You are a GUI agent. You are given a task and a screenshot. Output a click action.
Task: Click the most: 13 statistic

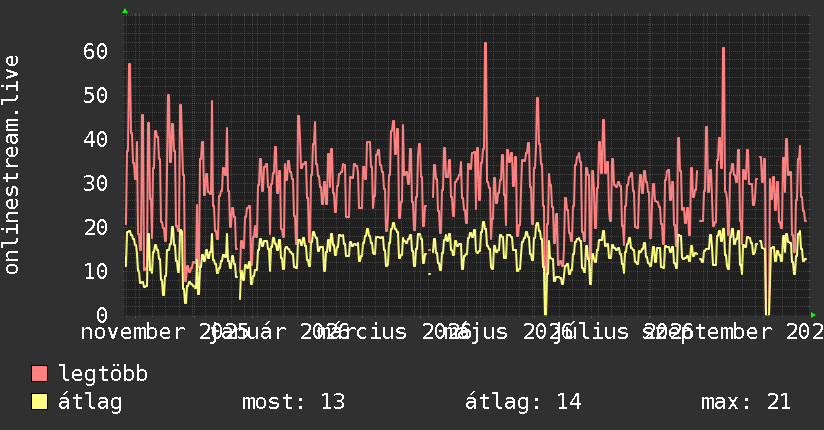click(293, 402)
